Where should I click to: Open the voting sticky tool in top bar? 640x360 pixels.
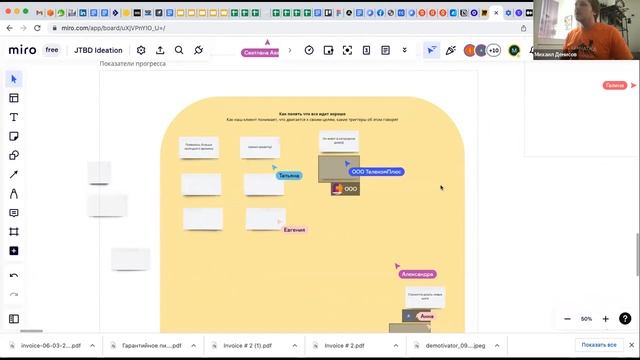coord(328,50)
